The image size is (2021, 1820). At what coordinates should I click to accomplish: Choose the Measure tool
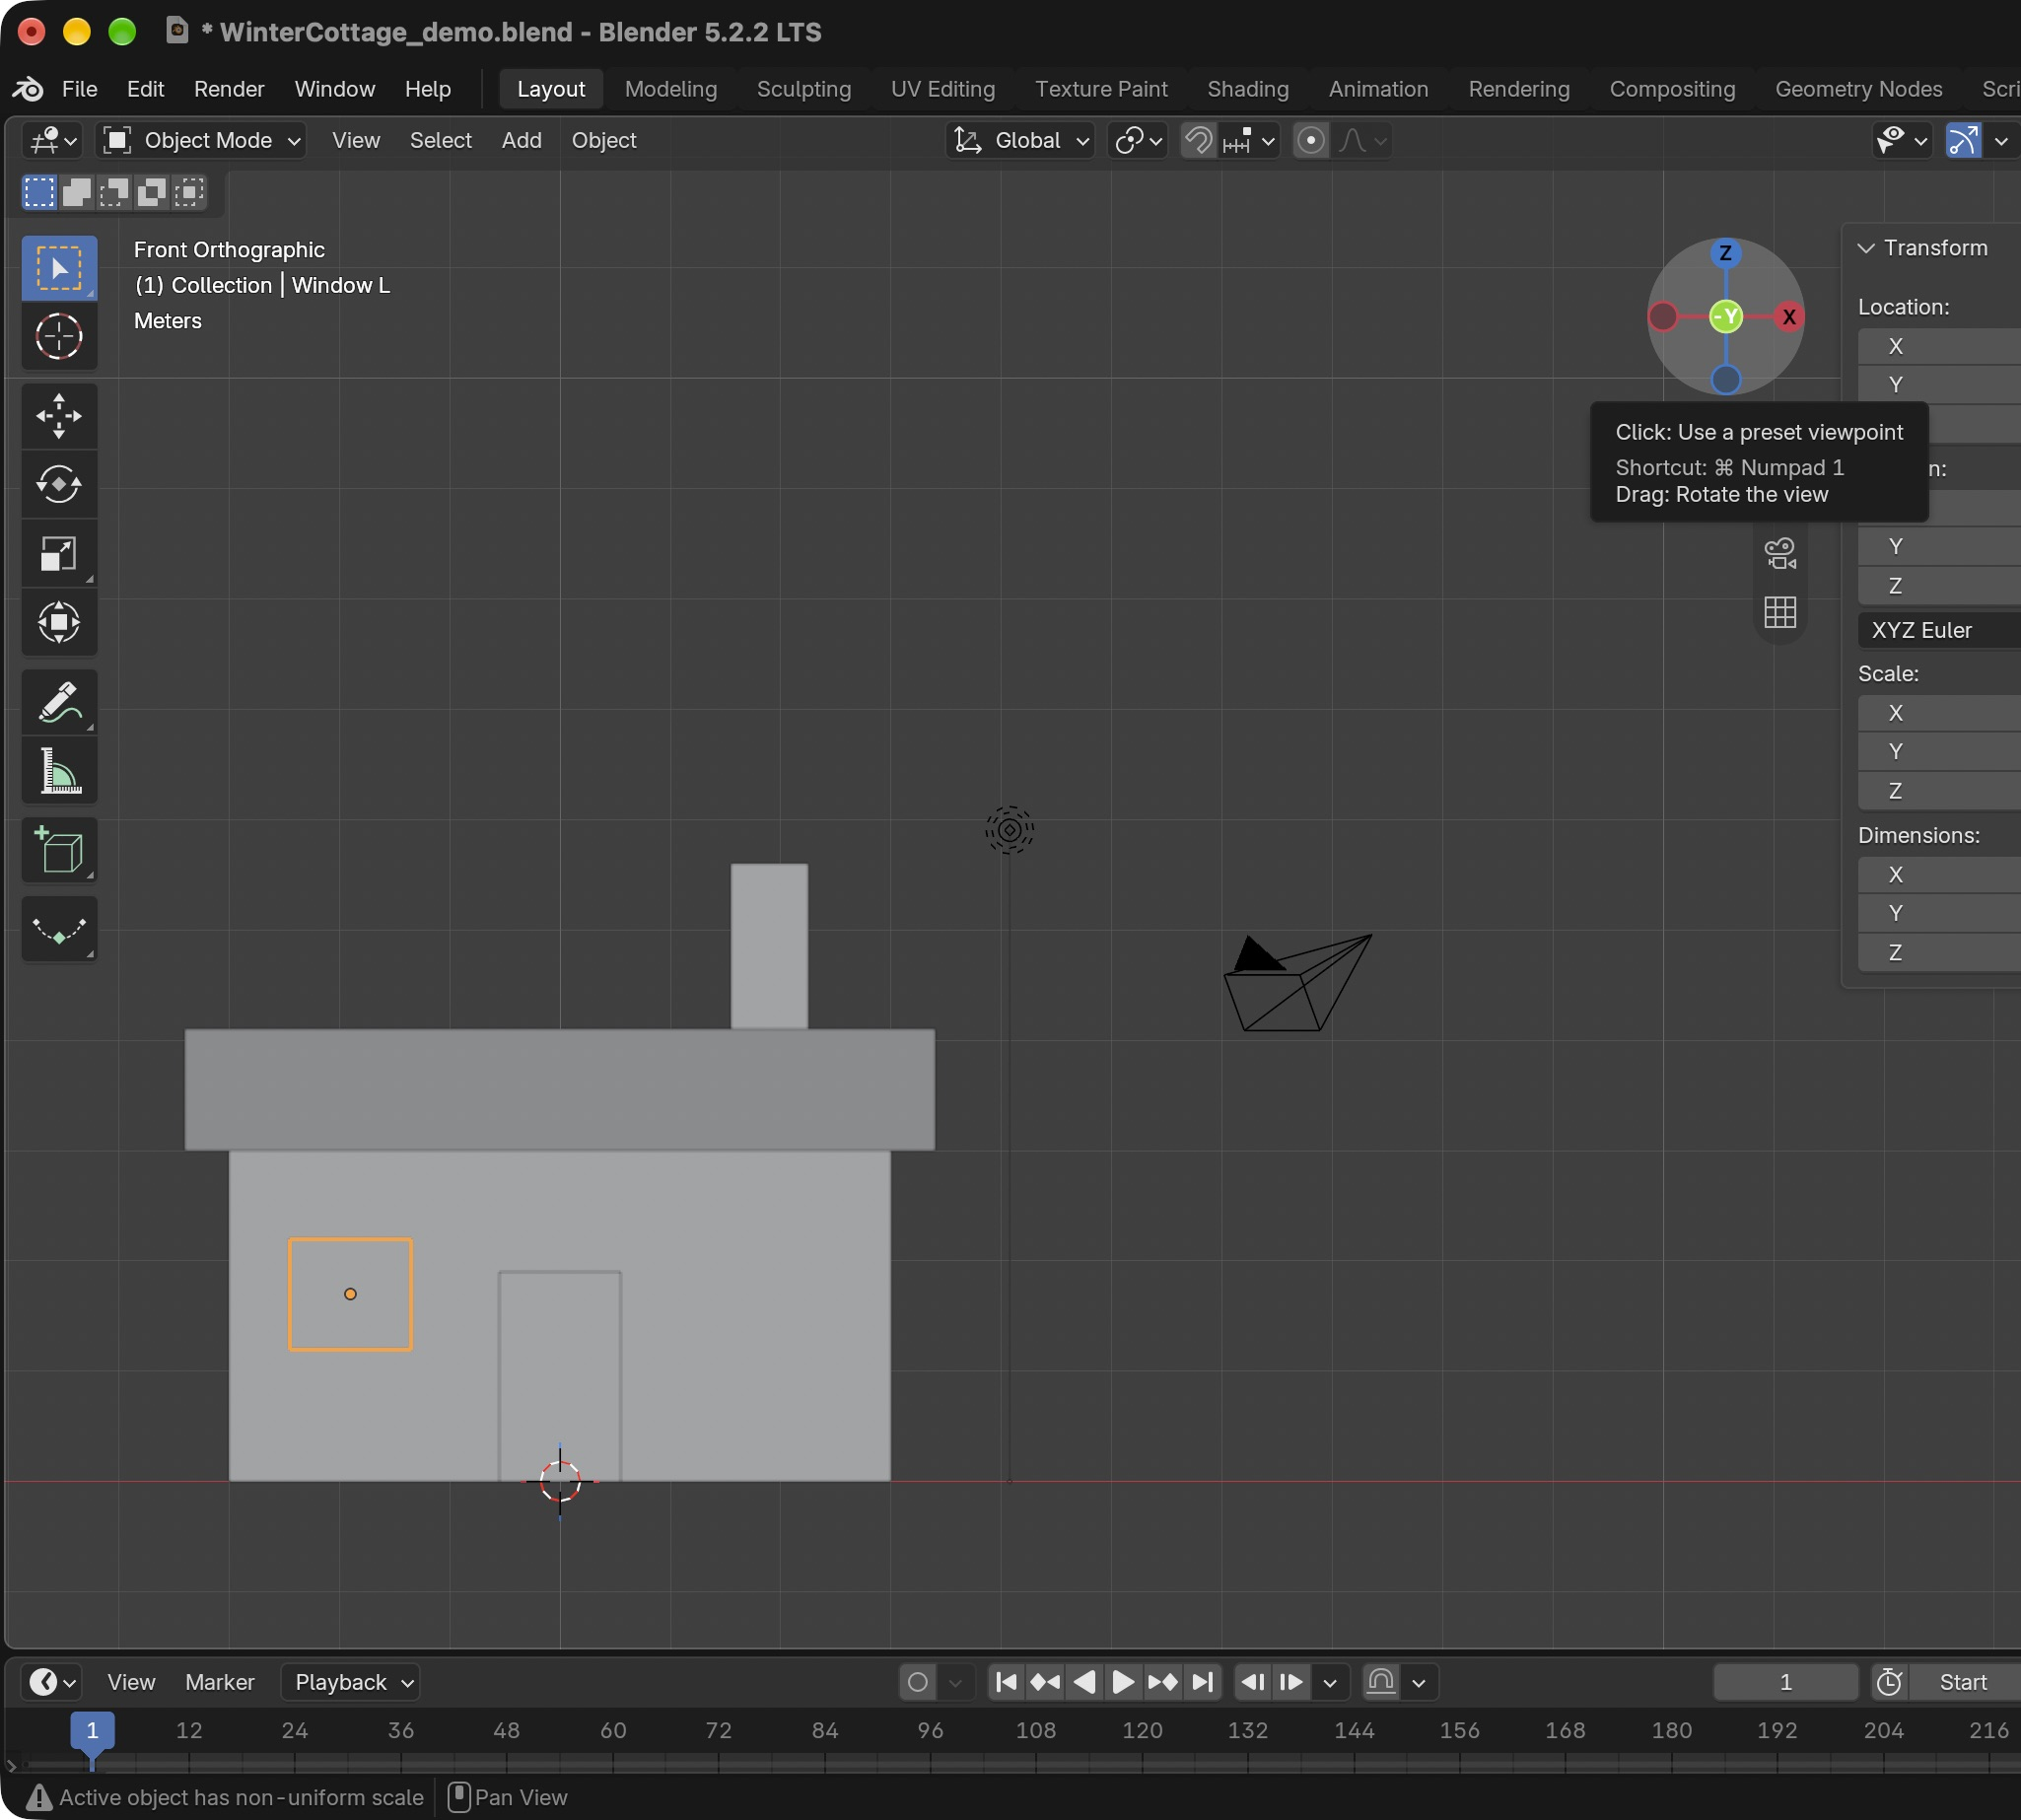pyautogui.click(x=59, y=771)
